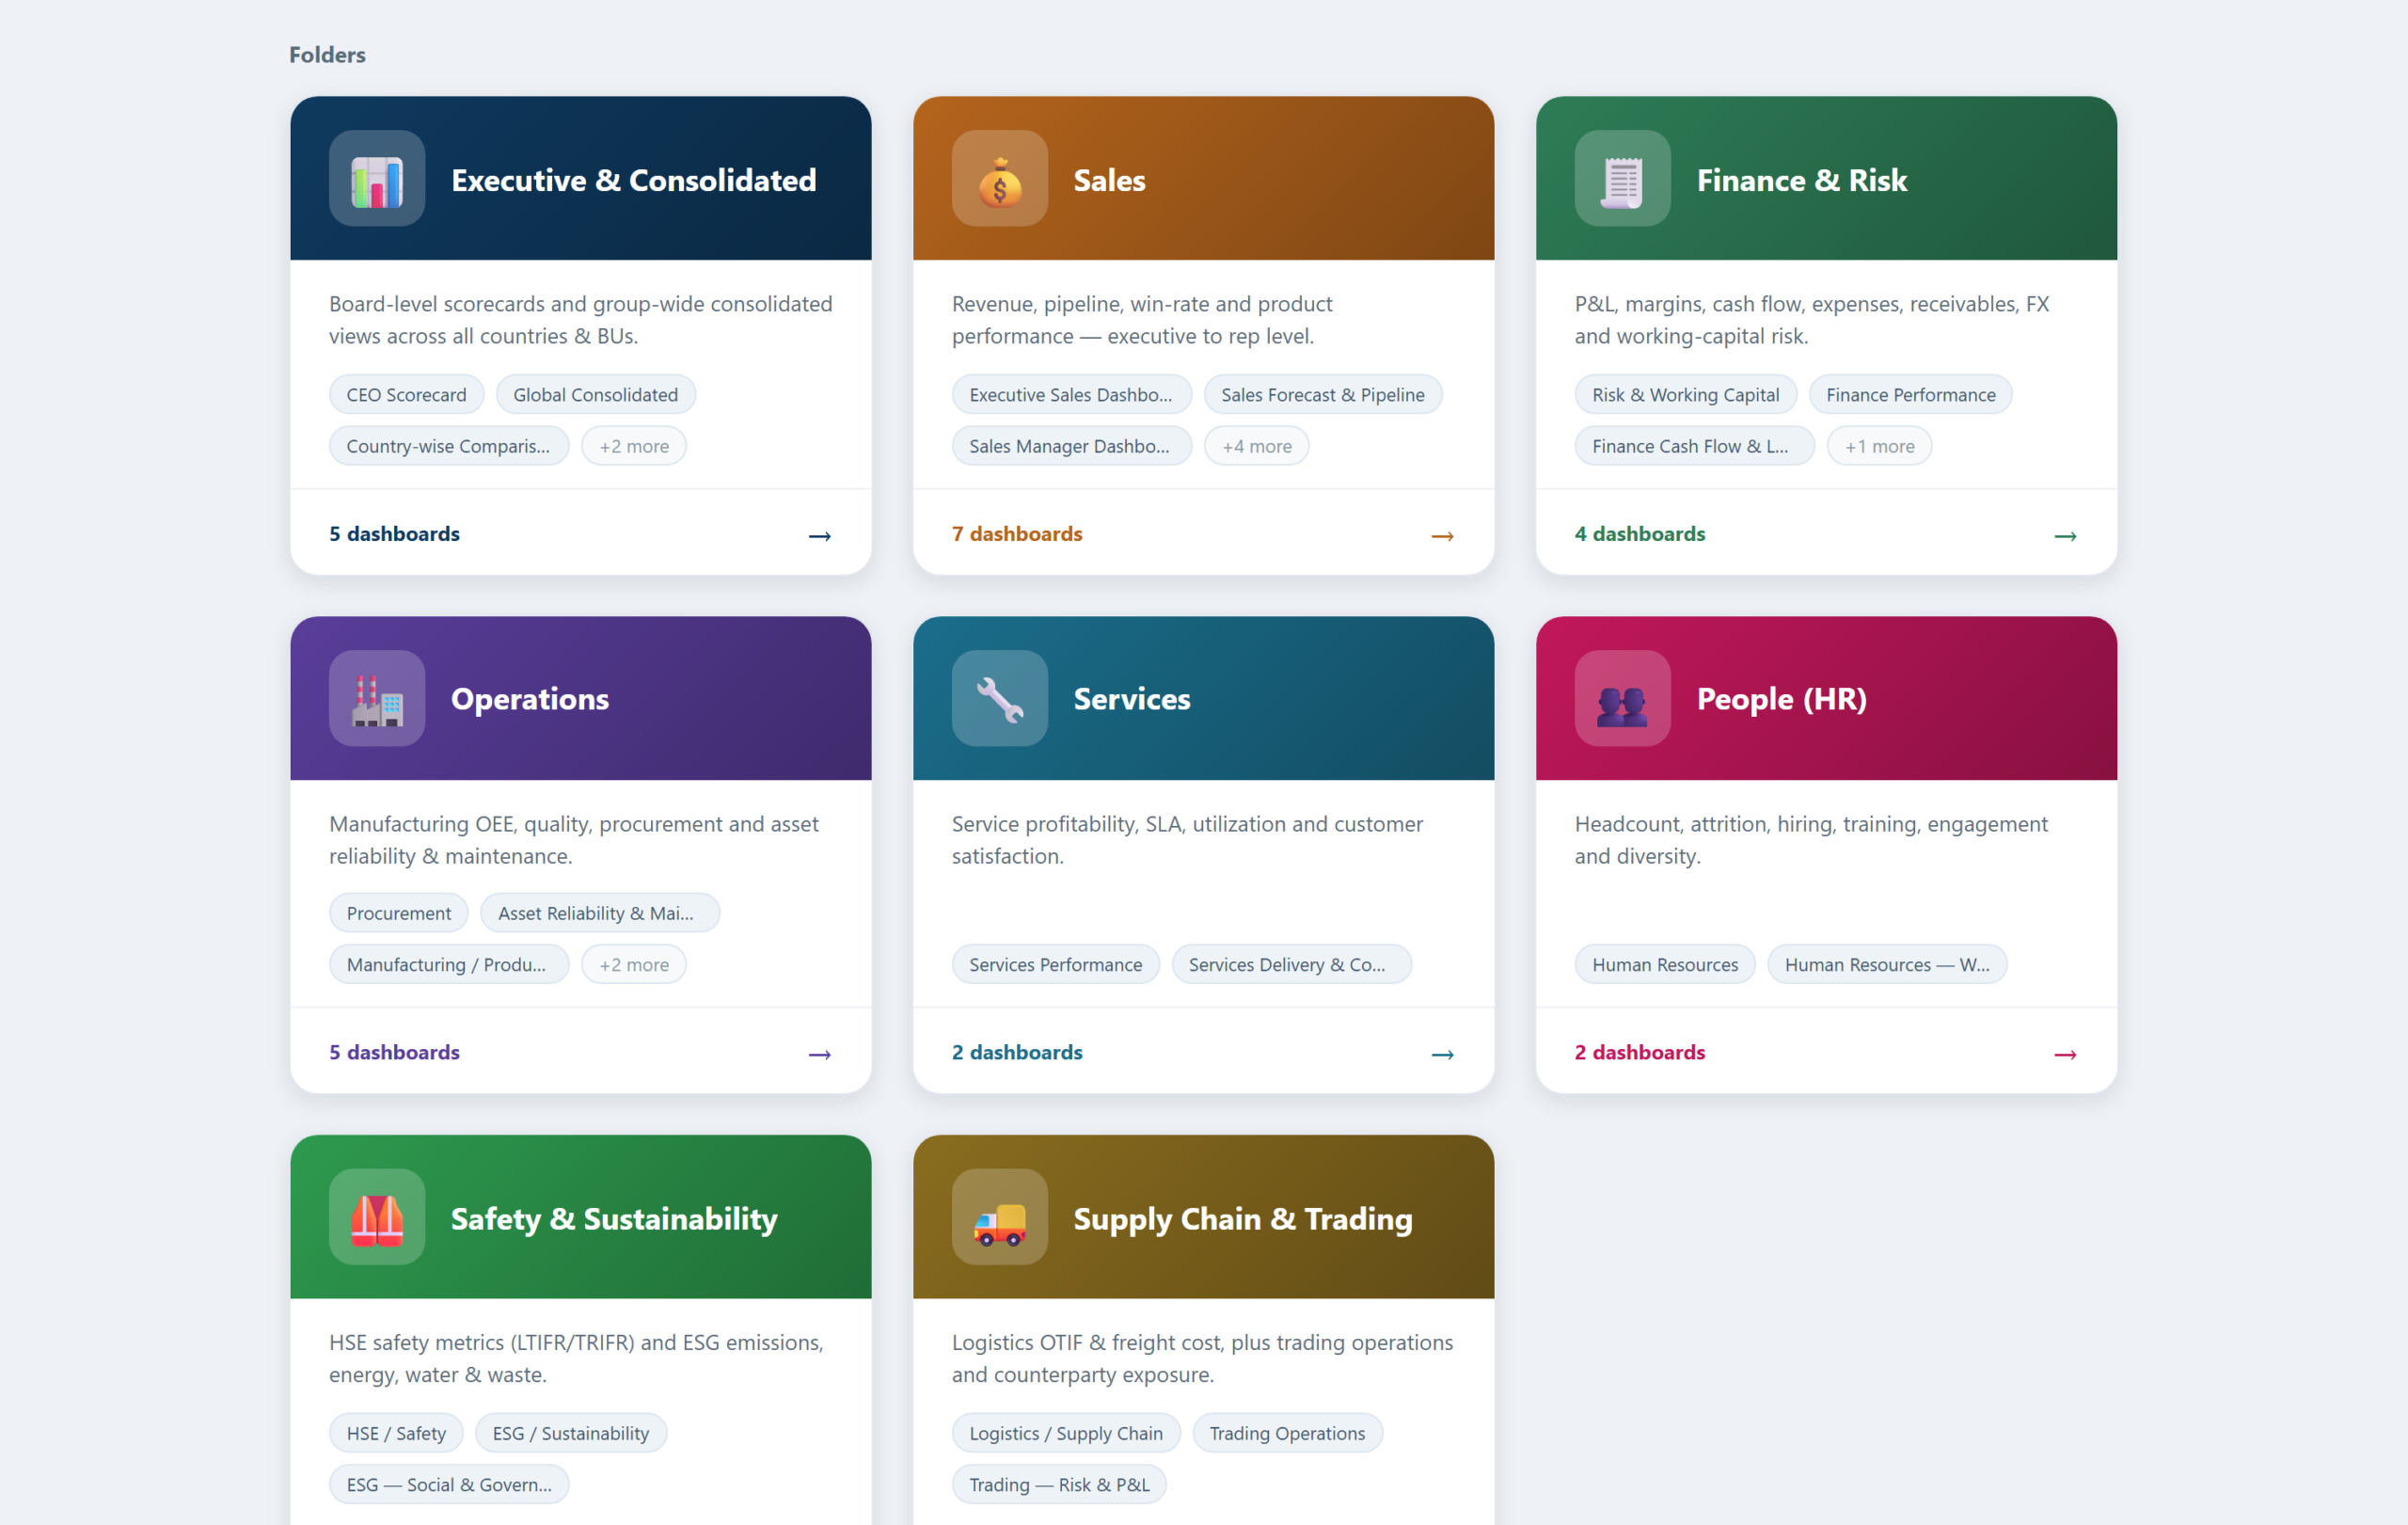Viewport: 2408px width, 1525px height.
Task: Open the Safety & Sustainability folder title
Action: click(614, 1218)
